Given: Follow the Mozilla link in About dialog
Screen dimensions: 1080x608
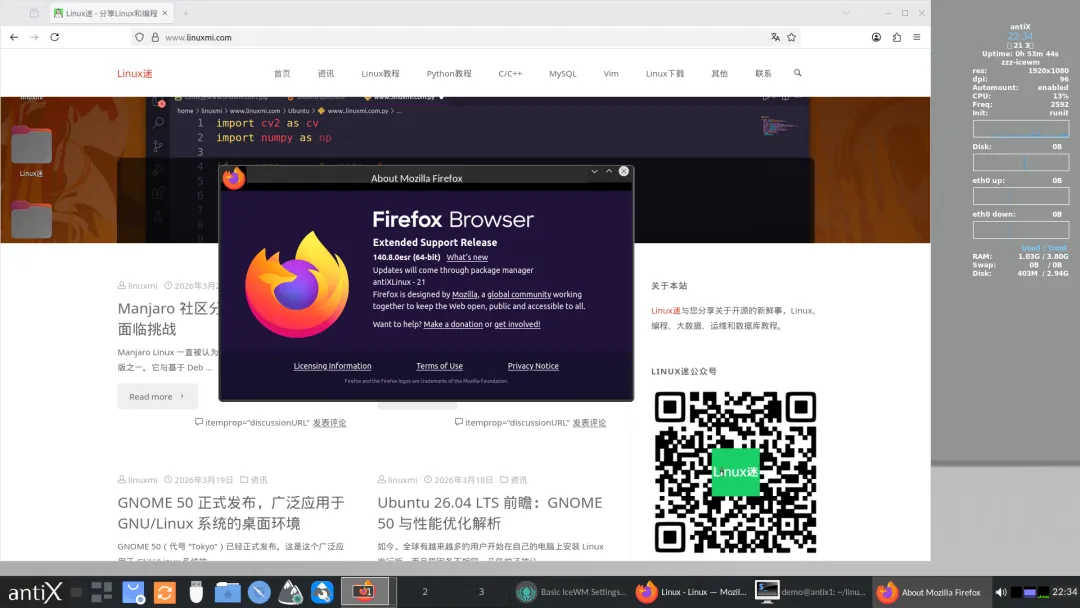Looking at the screenshot, I should 464,295.
